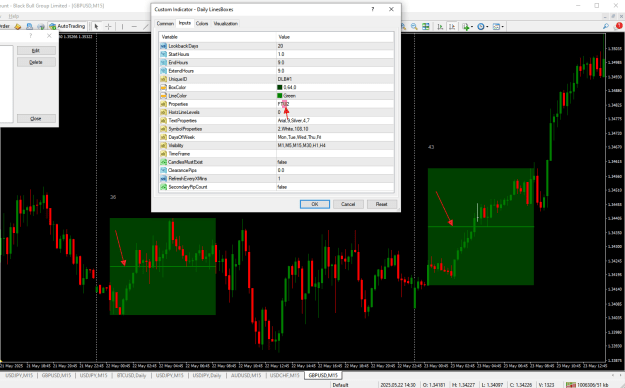Viewport: 625px width, 388px height.
Task: Click the Close button in the left dialog
Action: [36, 118]
